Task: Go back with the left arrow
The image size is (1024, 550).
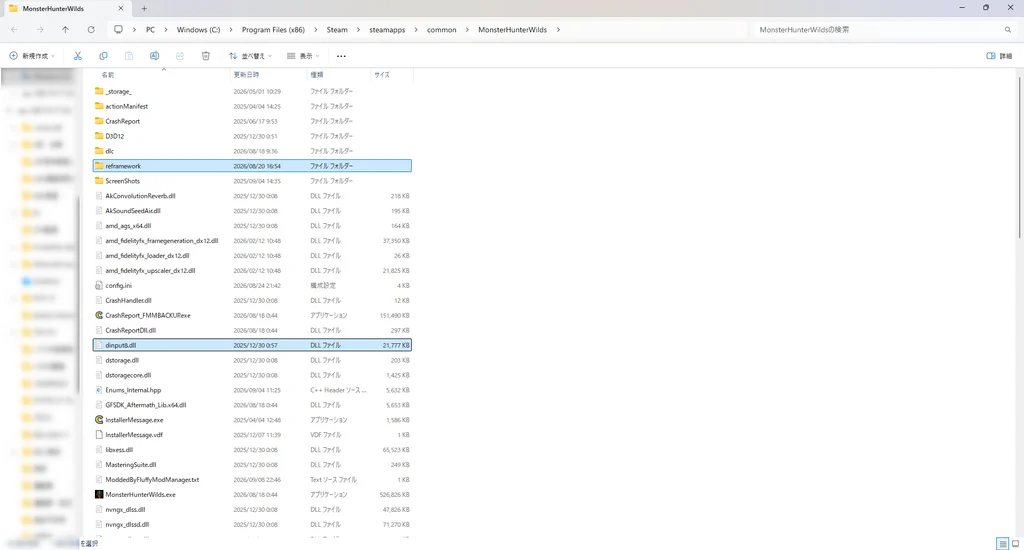Action: (14, 29)
